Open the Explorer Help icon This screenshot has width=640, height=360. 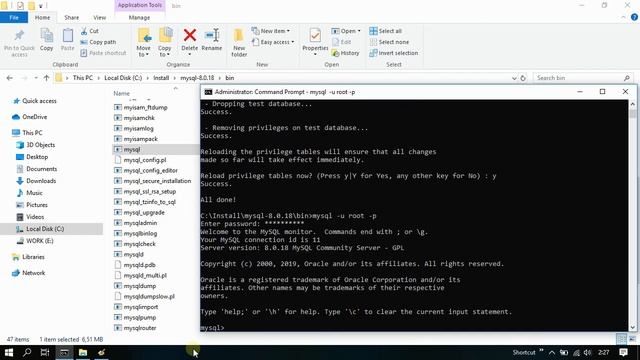[634, 17]
